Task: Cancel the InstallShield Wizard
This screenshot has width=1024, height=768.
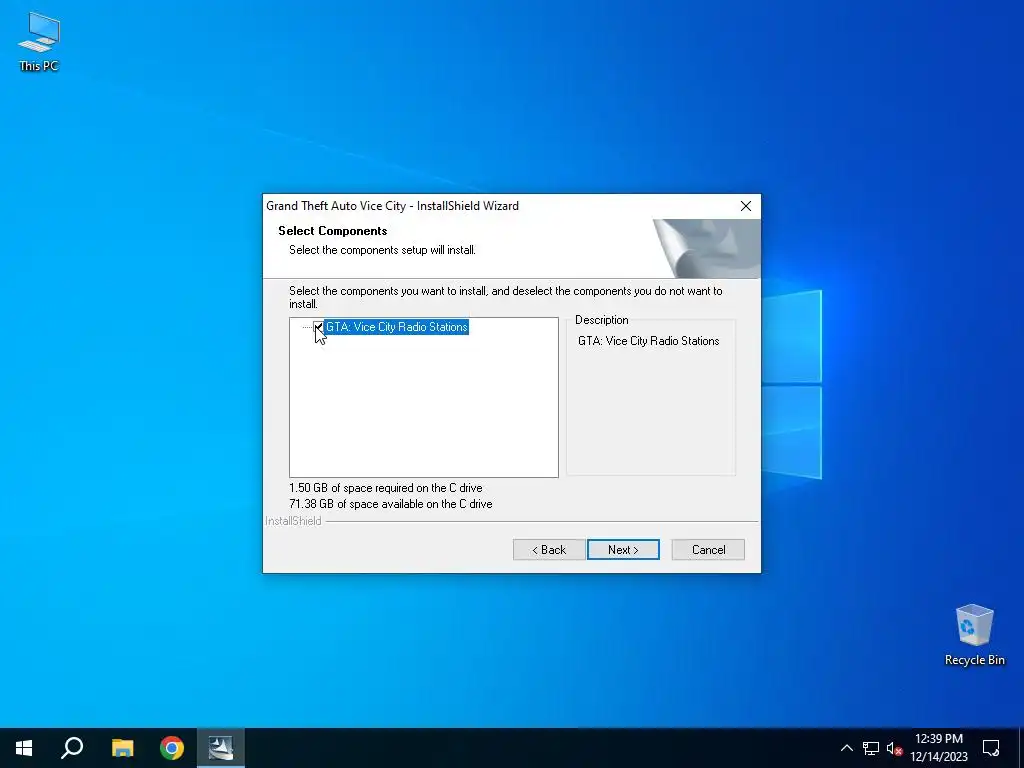Action: click(x=708, y=550)
